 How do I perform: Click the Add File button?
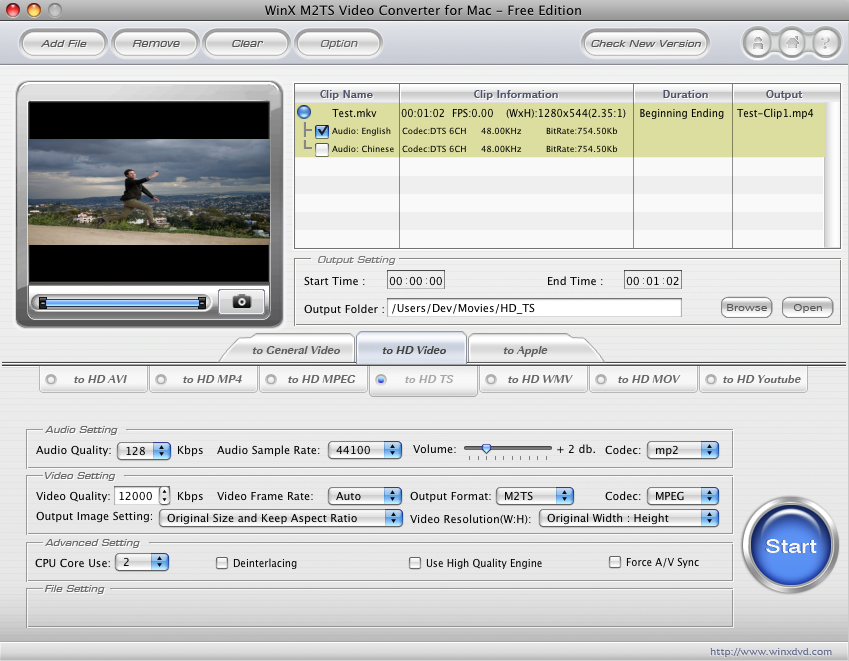point(64,43)
